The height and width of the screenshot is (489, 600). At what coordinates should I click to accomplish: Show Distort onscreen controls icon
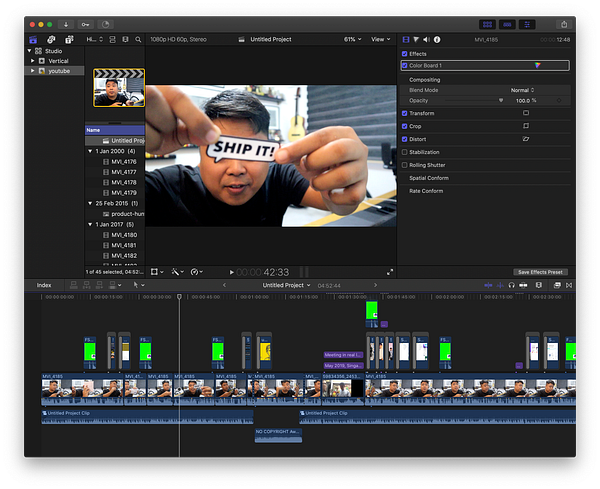526,139
